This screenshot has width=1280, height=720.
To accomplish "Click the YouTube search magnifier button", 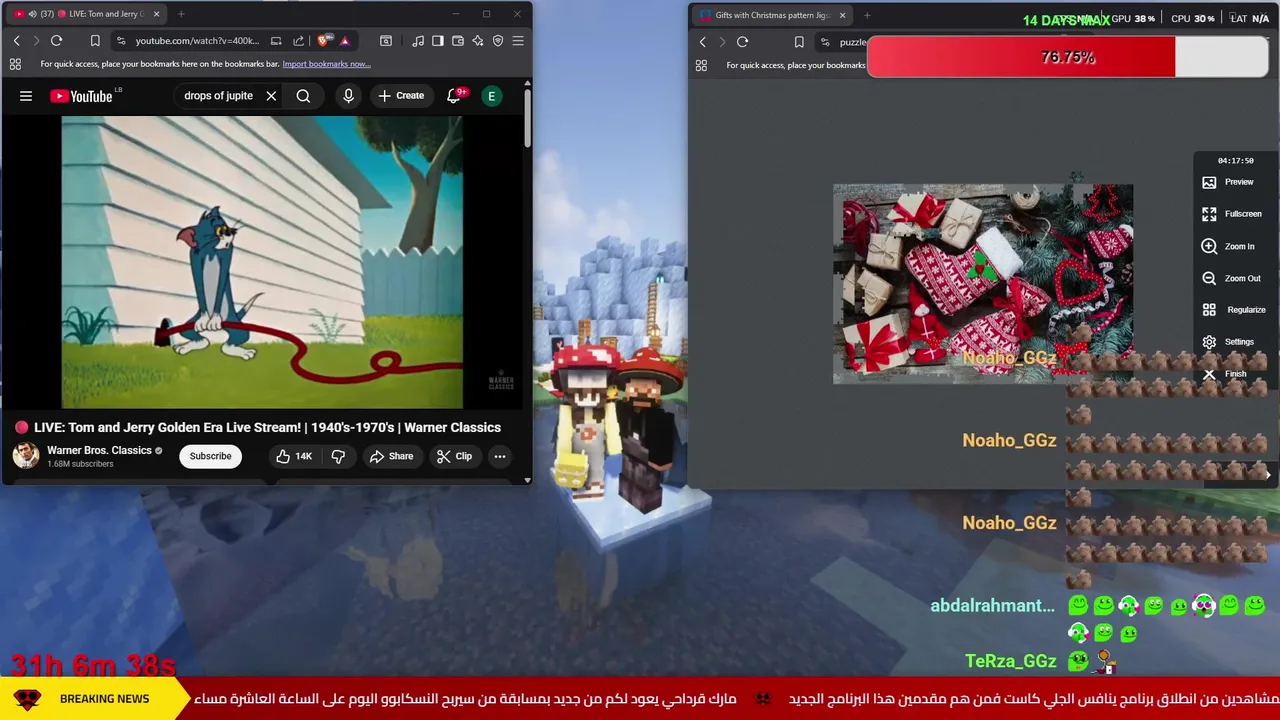I will pyautogui.click(x=303, y=96).
